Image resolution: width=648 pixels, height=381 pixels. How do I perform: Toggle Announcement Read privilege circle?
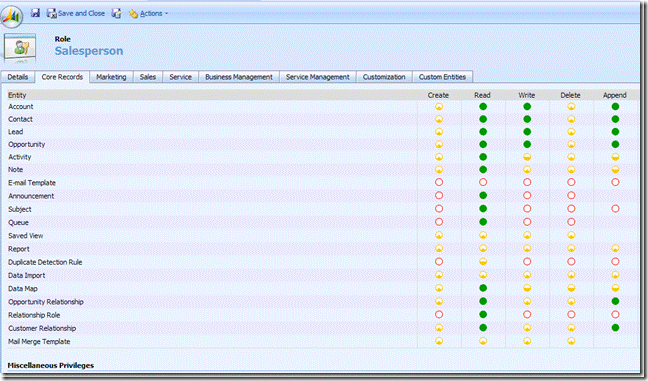[483, 195]
